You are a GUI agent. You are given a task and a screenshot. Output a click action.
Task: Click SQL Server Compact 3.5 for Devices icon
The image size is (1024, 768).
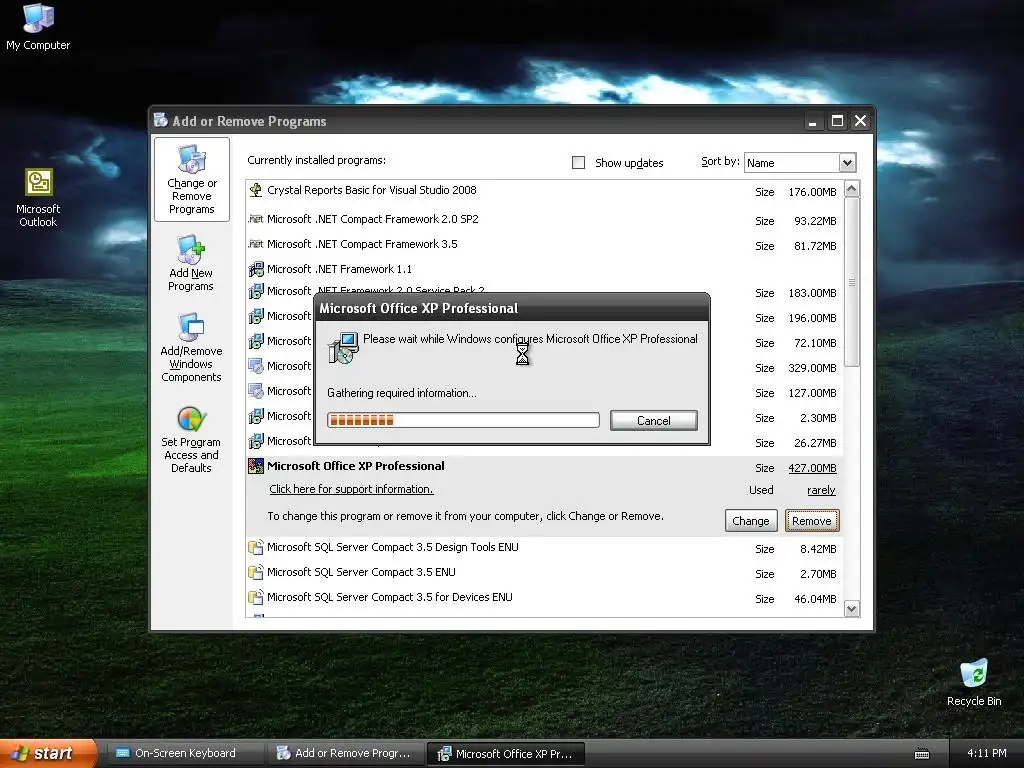[256, 597]
